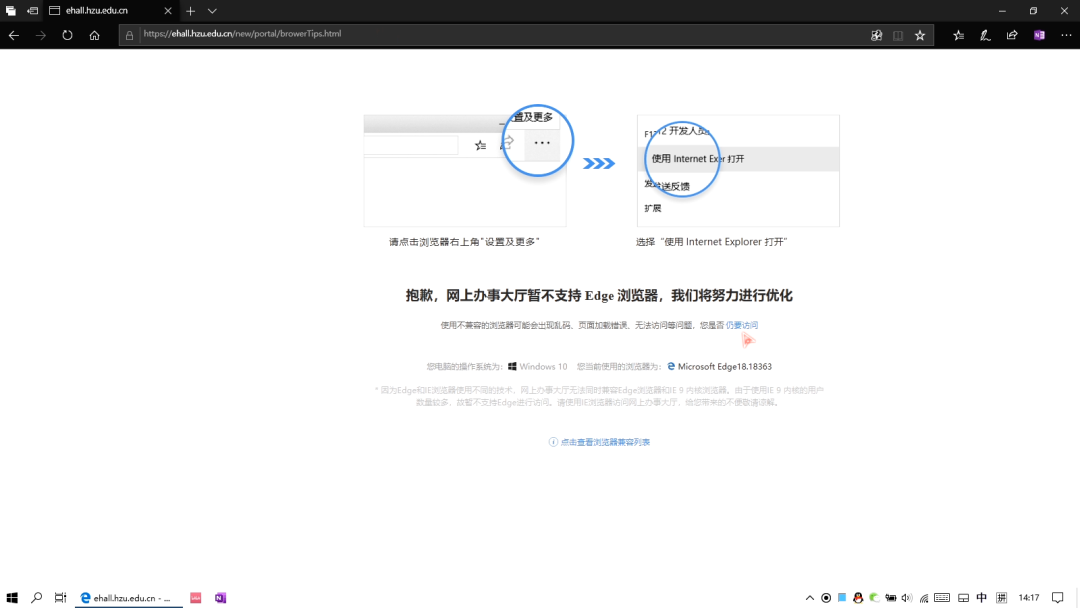
Task: Toggle reading view icon
Action: coord(898,35)
